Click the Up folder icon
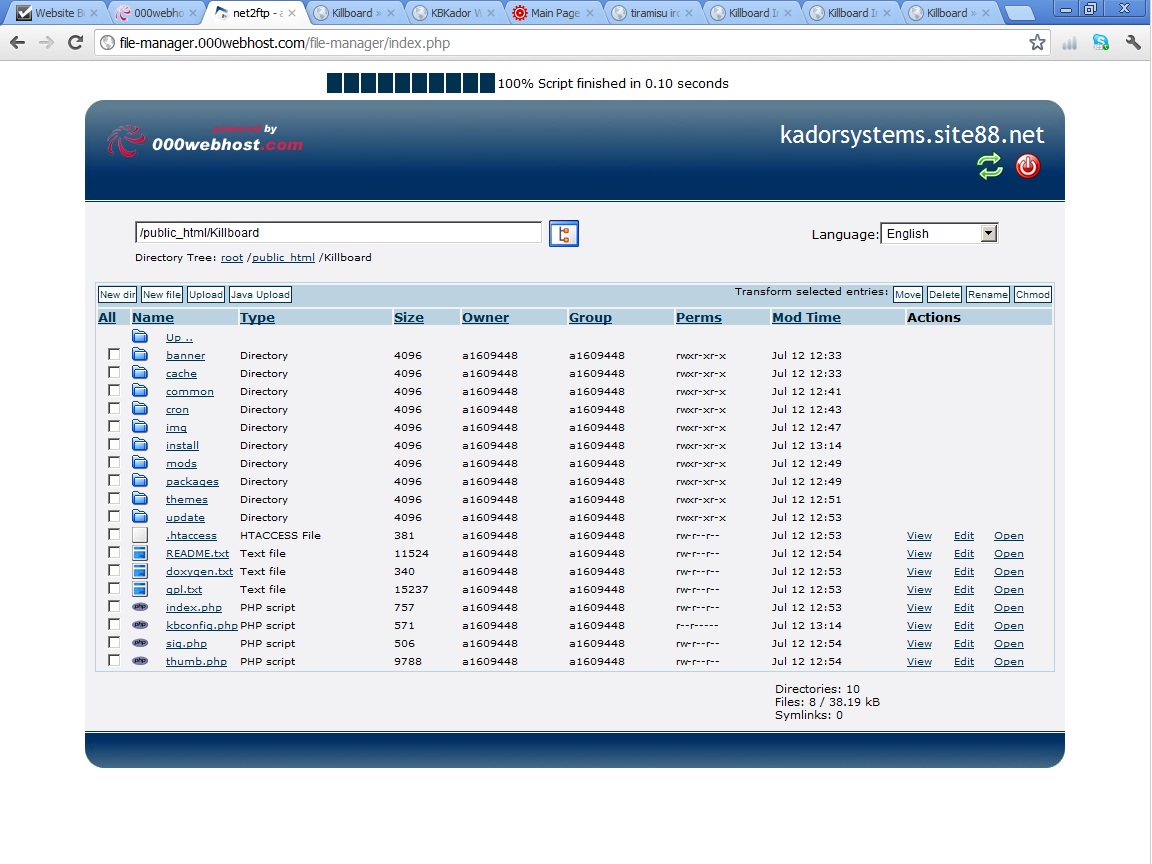The width and height of the screenshot is (1152, 864). [140, 336]
